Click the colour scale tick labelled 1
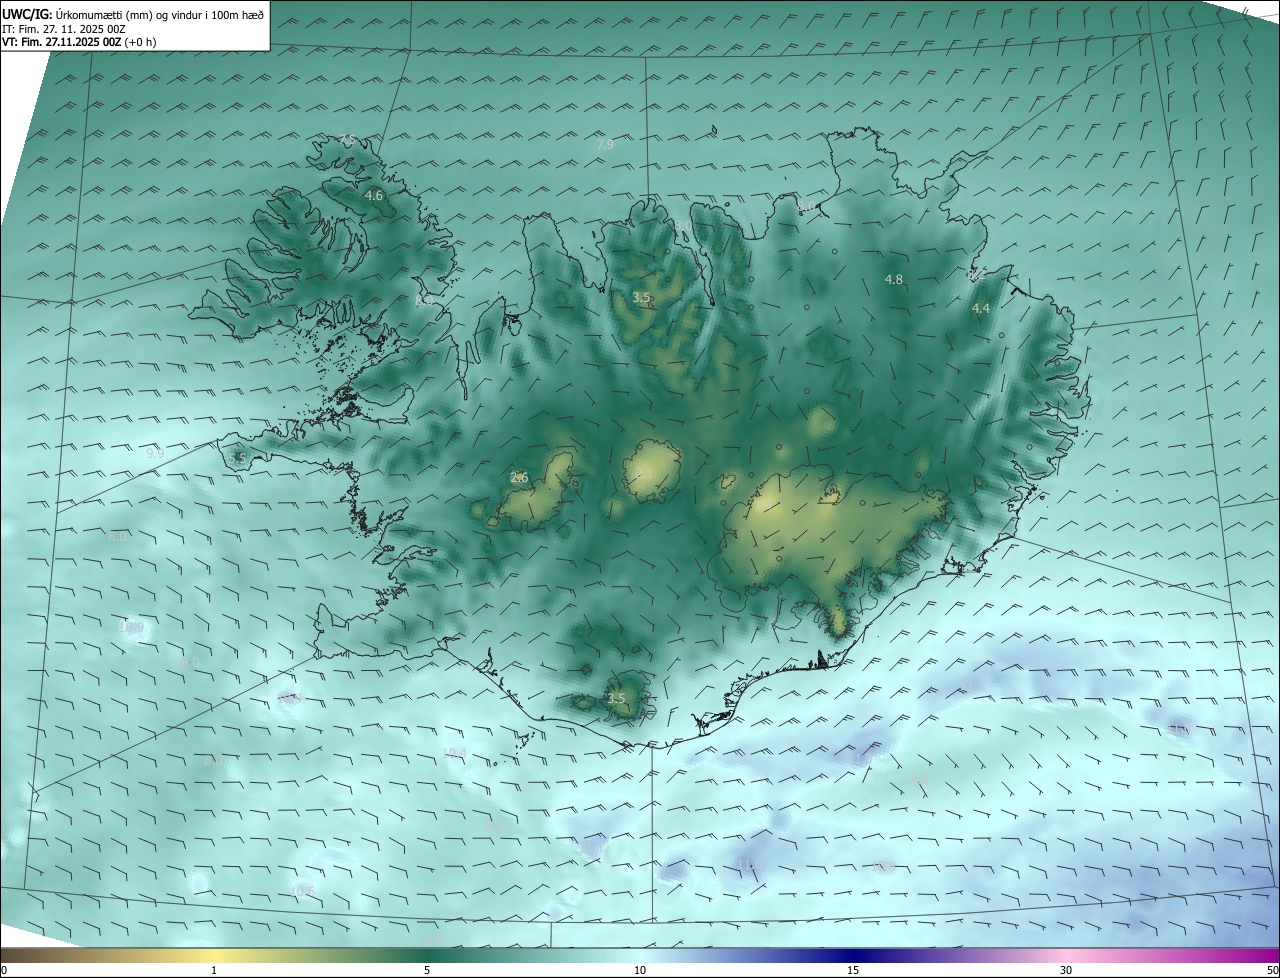The width and height of the screenshot is (1280, 978). [214, 970]
